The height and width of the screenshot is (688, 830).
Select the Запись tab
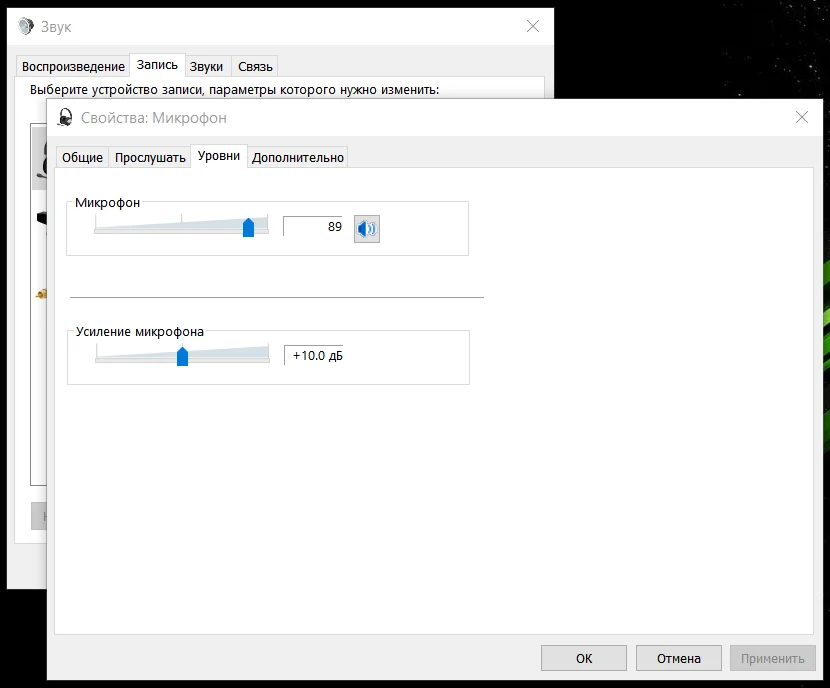pyautogui.click(x=157, y=65)
